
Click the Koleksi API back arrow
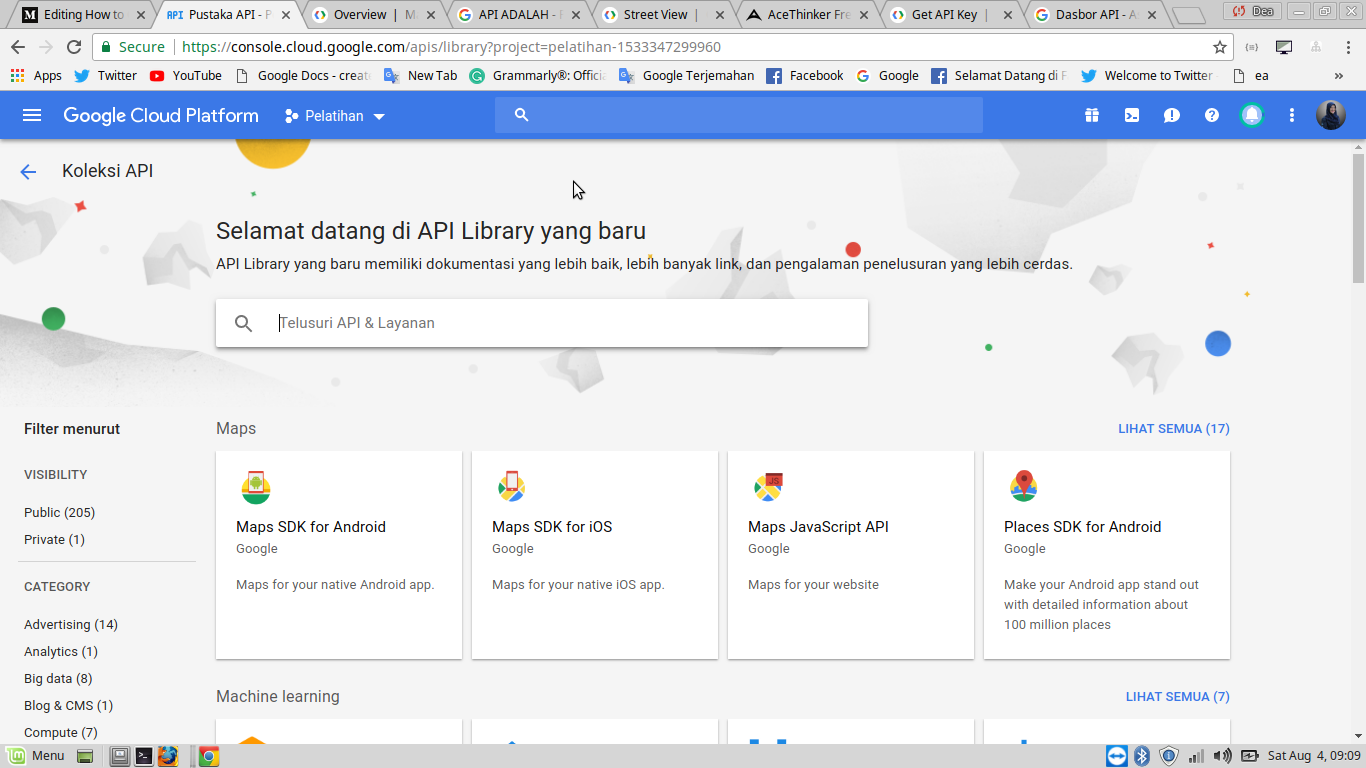(x=27, y=171)
